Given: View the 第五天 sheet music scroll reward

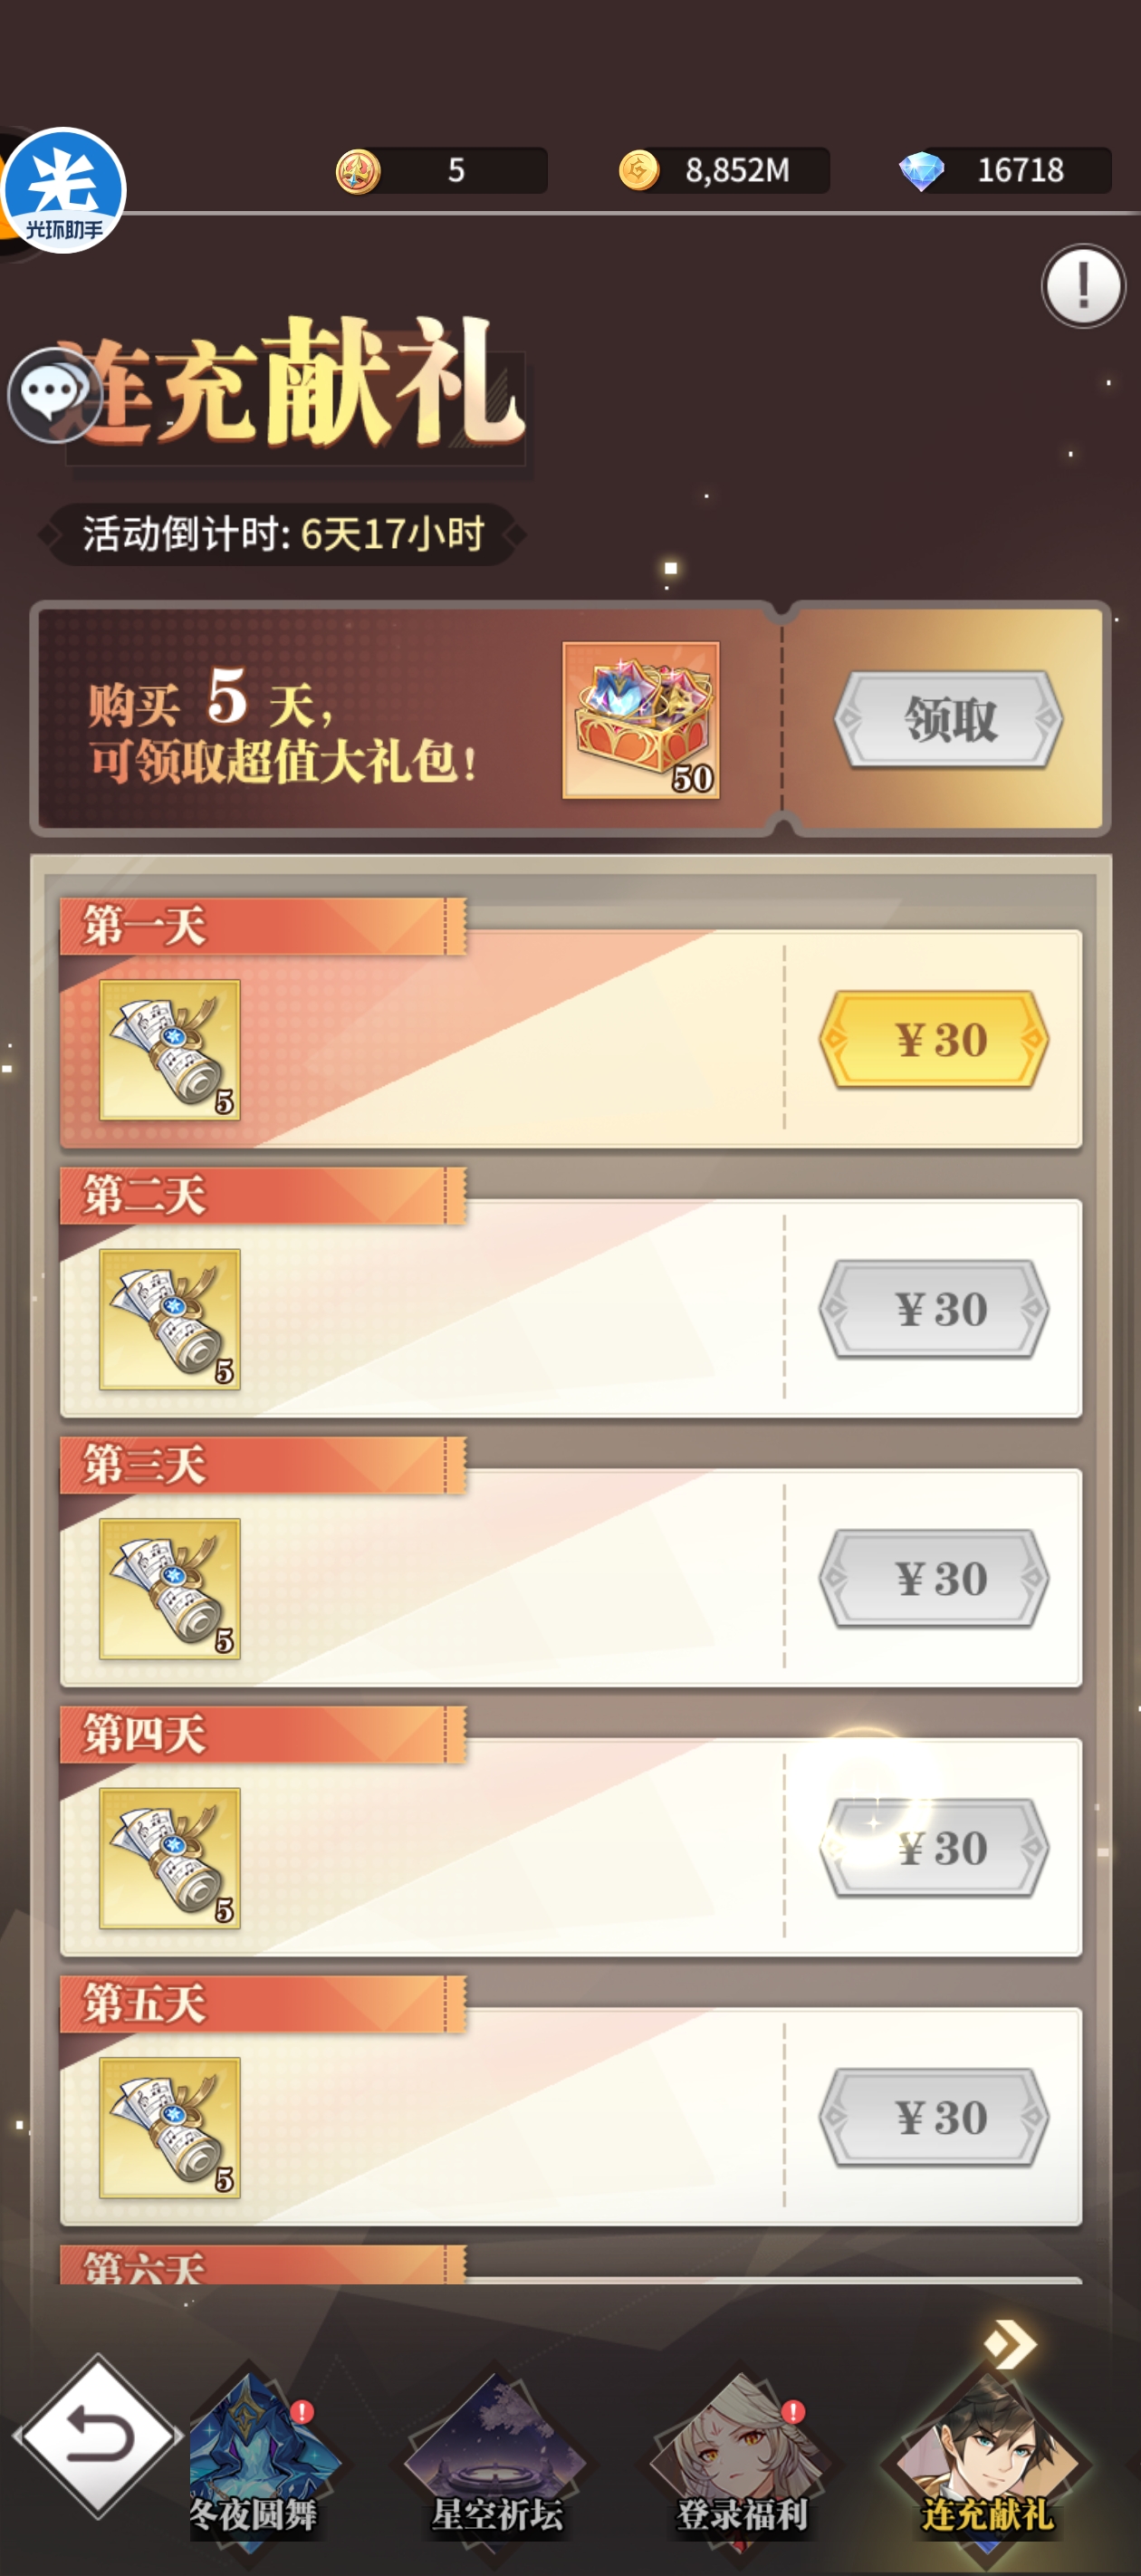Looking at the screenshot, I should point(170,2127).
